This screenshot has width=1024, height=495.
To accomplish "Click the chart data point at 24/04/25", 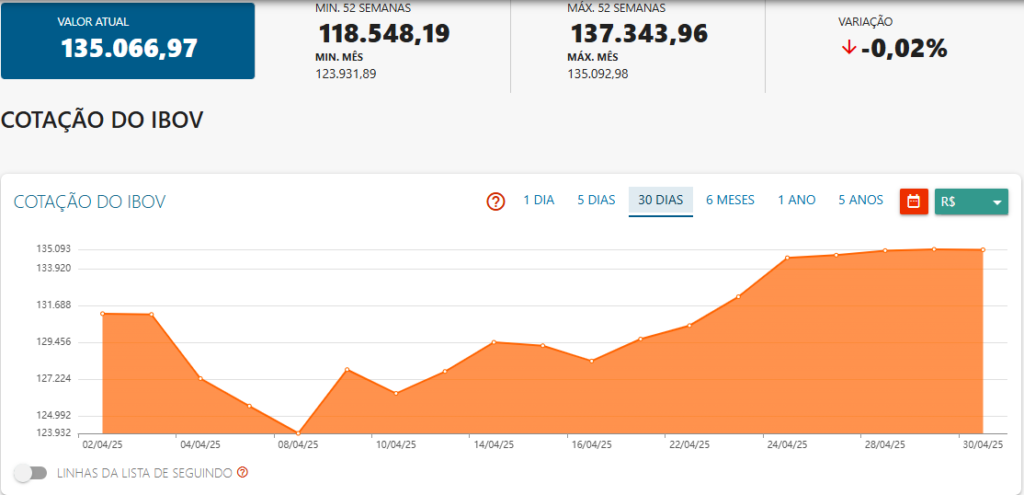I will pyautogui.click(x=788, y=258).
